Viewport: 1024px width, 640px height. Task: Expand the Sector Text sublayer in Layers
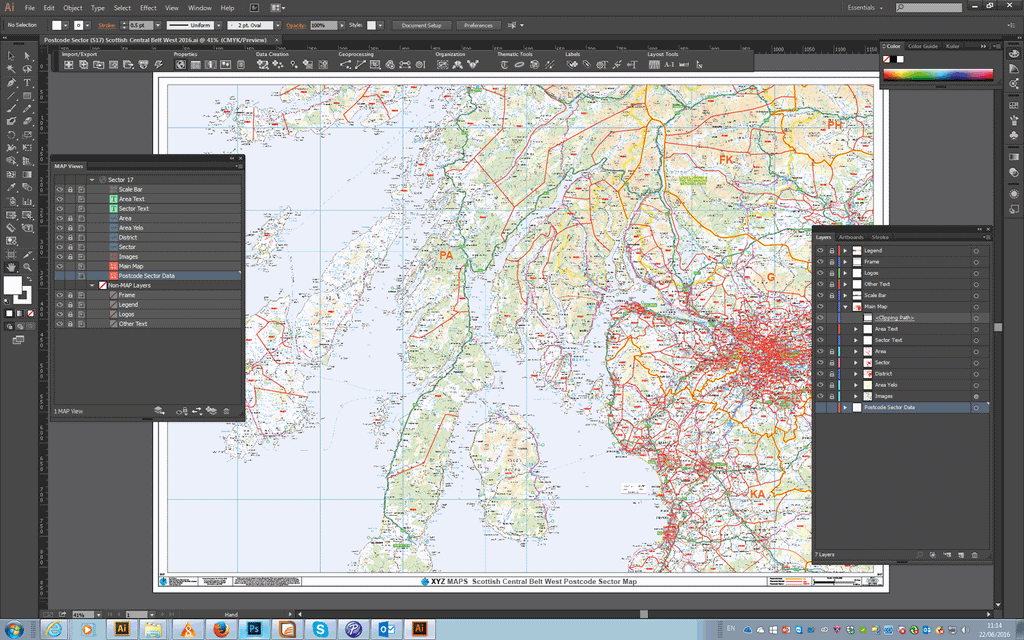[x=856, y=340]
